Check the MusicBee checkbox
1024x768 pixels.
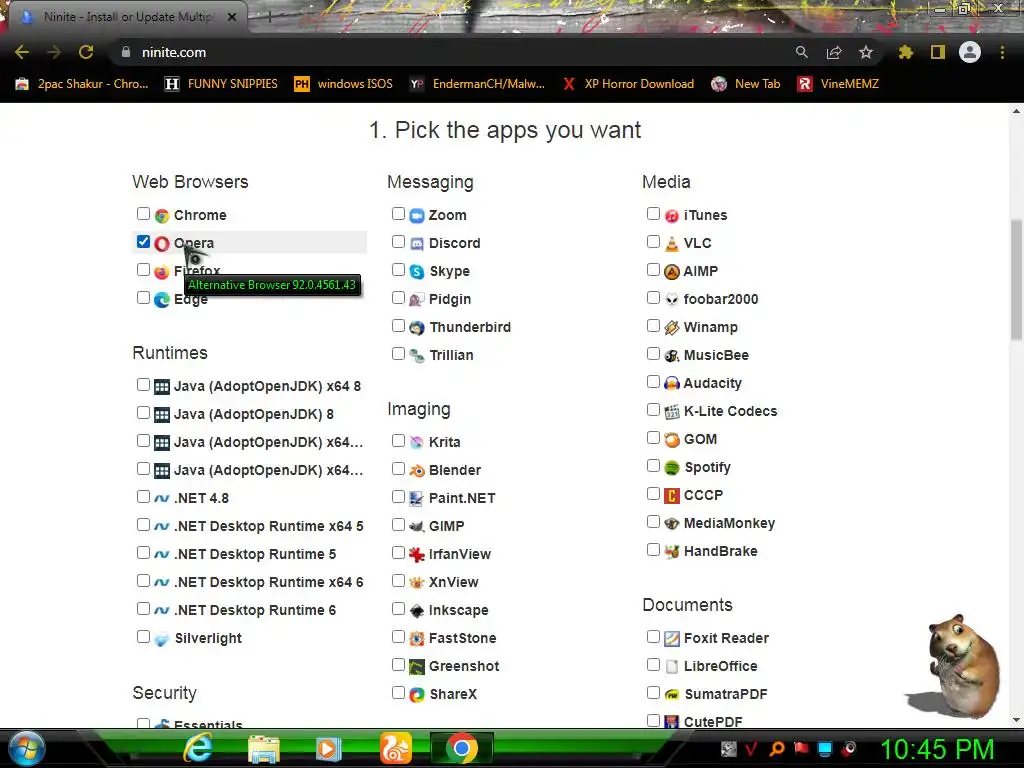(x=652, y=354)
